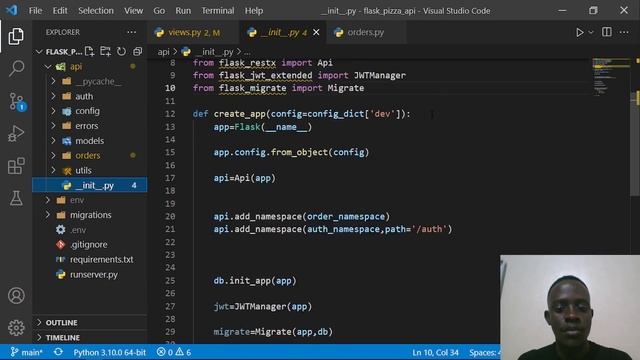
Task: Refresh the Explorer file tree
Action: coord(121,51)
